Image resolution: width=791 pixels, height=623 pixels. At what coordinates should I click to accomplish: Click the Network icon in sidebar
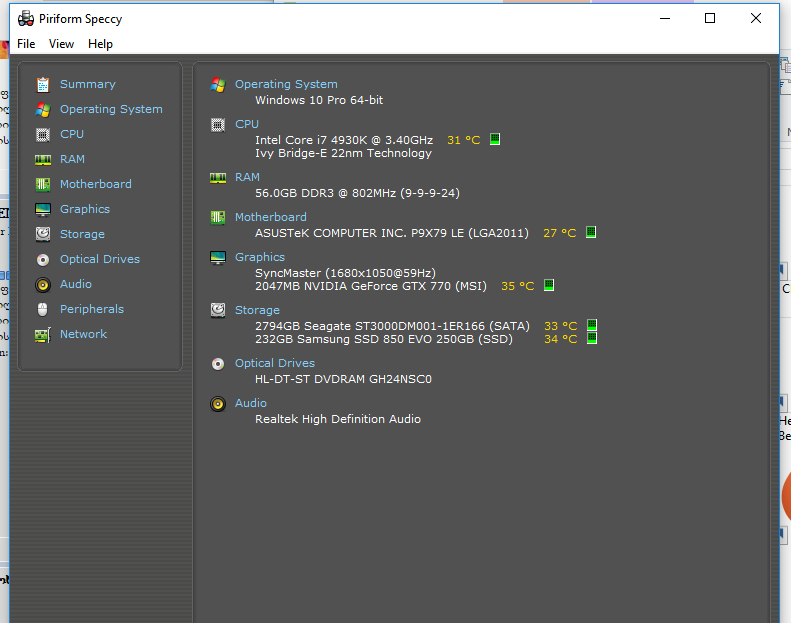(43, 335)
